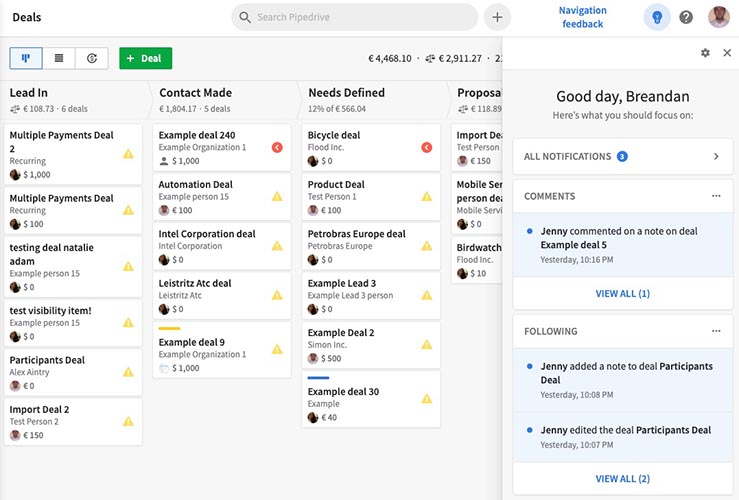
Task: Click owner avatar on Automation Deal
Action: pyautogui.click(x=164, y=211)
